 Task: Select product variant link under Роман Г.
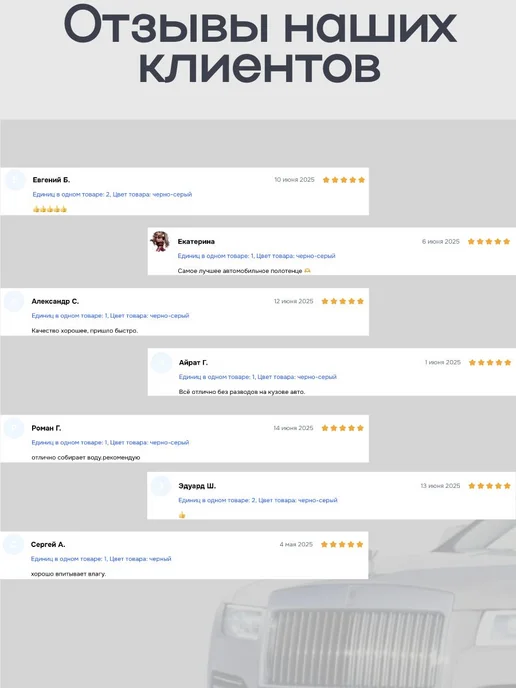coord(110,442)
